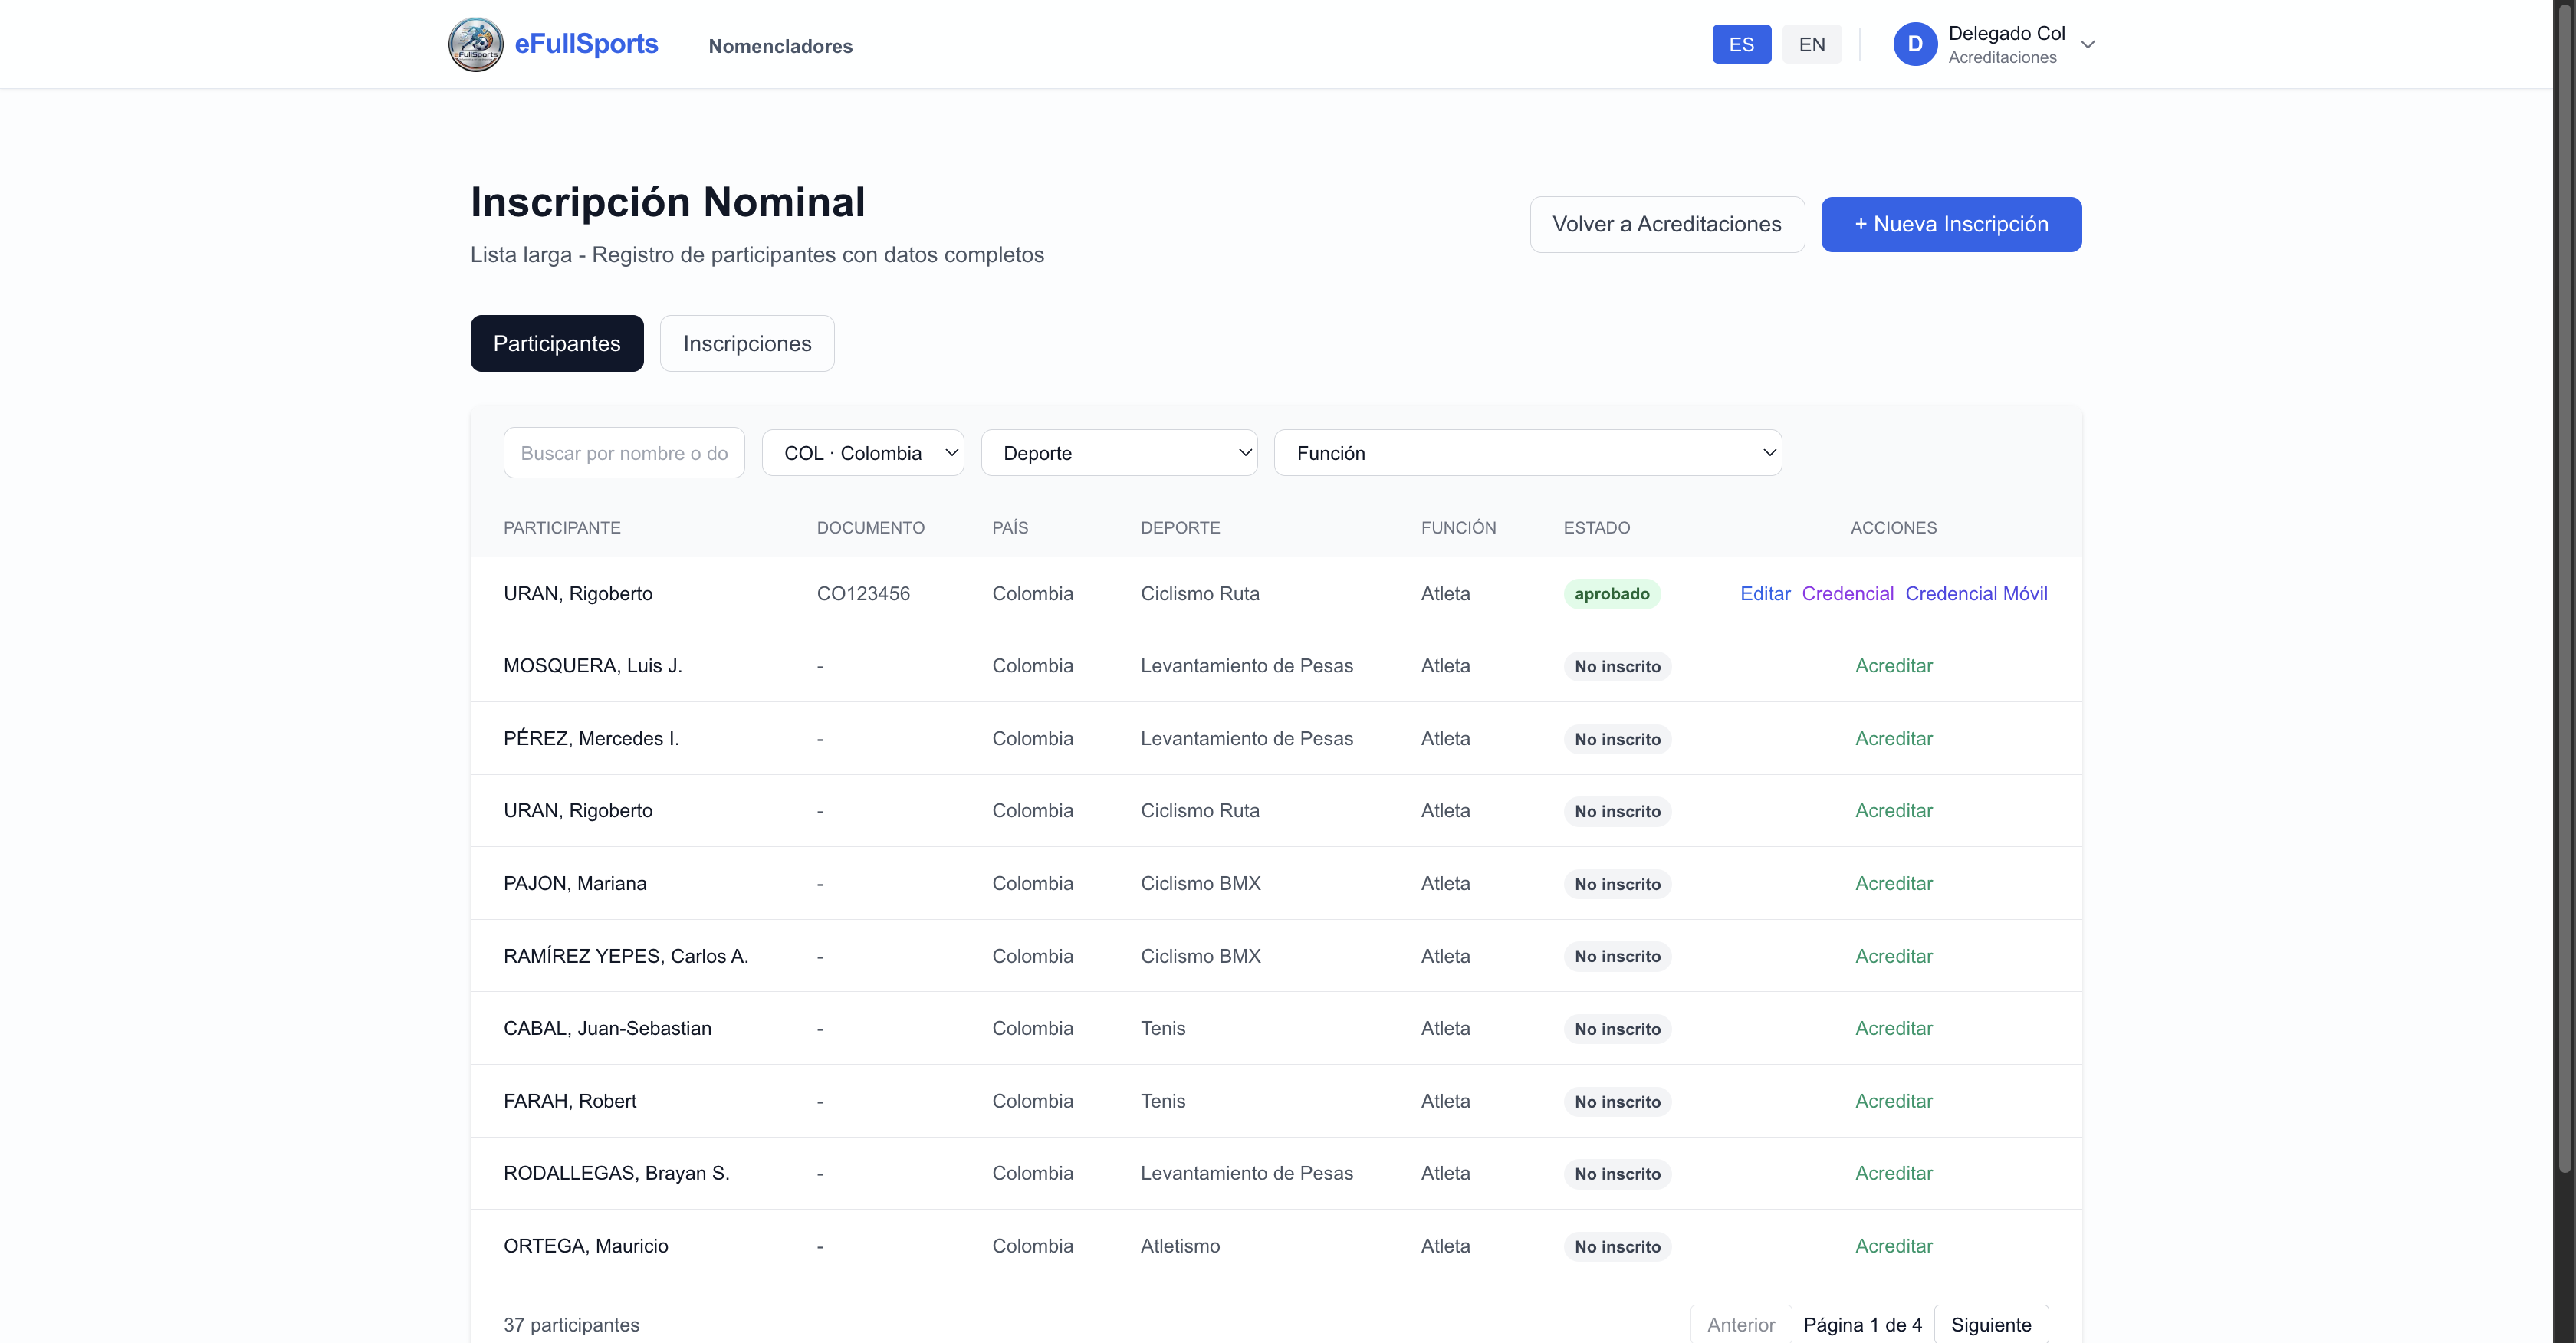
Task: Expand the Delegado Col user menu chevron
Action: pyautogui.click(x=2087, y=44)
